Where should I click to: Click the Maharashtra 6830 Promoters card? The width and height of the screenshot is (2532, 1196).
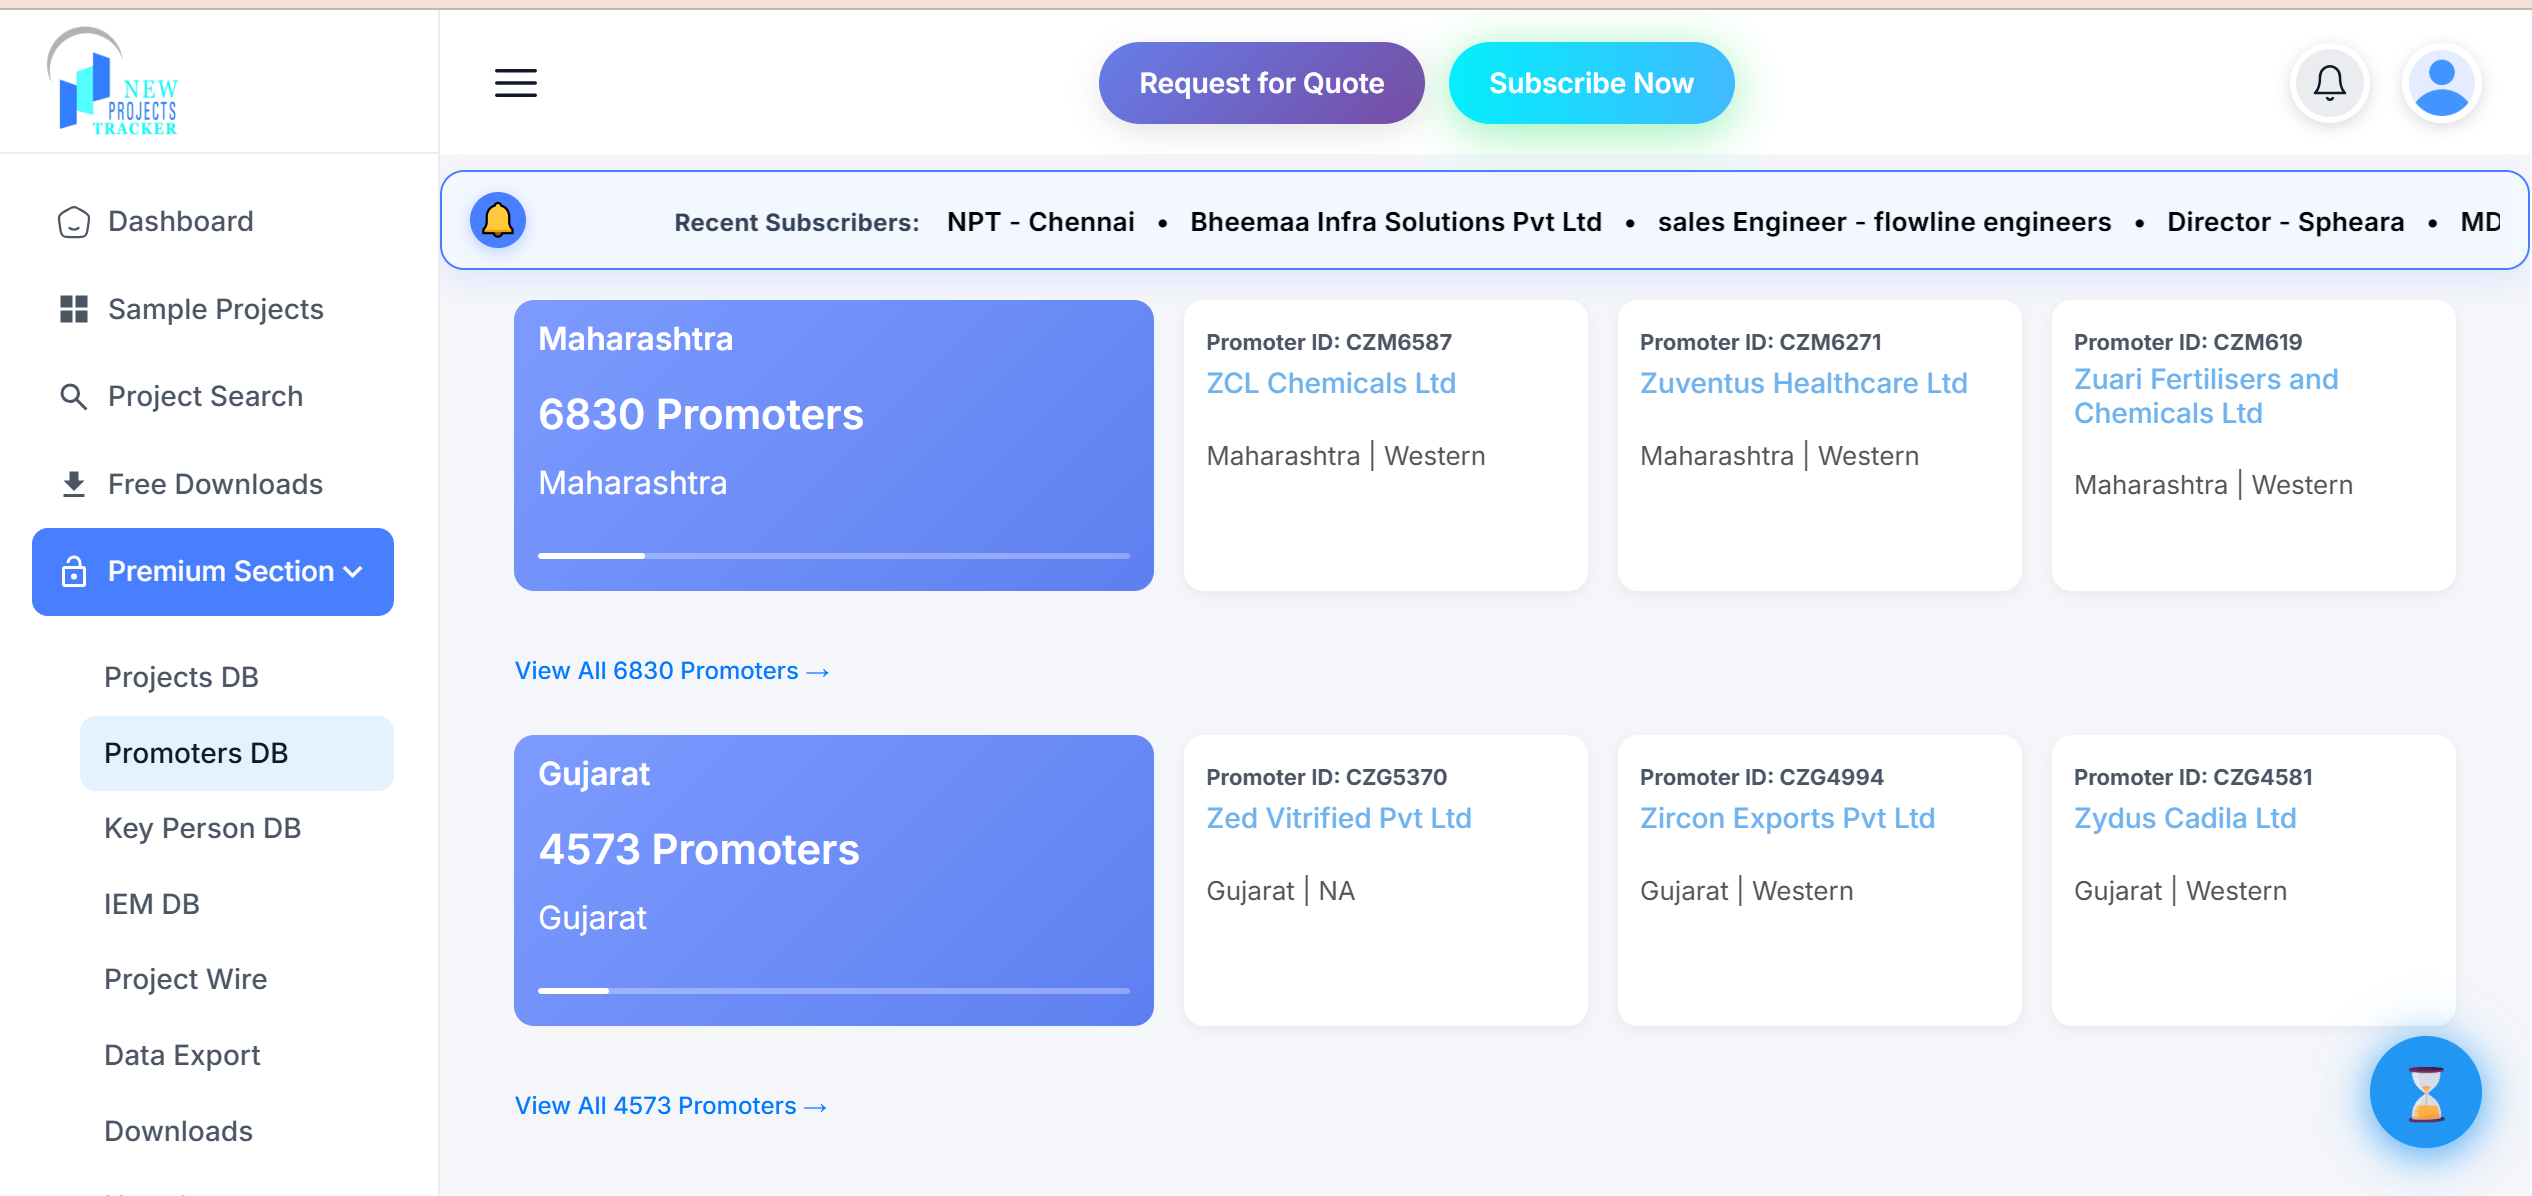[834, 445]
